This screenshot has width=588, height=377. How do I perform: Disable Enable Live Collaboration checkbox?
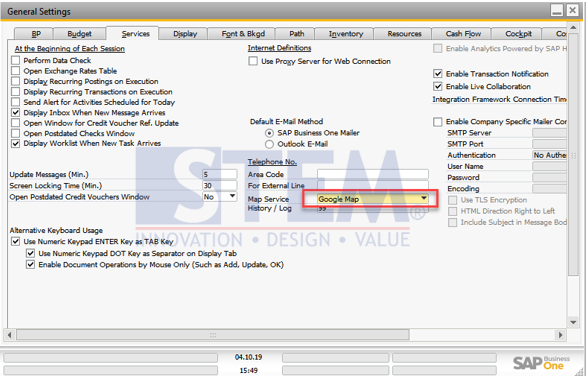pos(438,87)
